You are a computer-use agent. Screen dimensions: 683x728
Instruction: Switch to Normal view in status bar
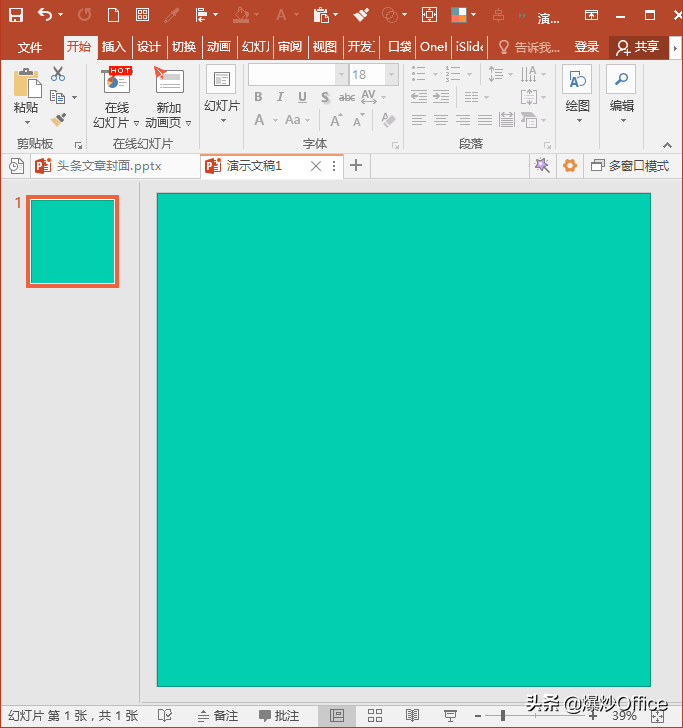(x=337, y=715)
